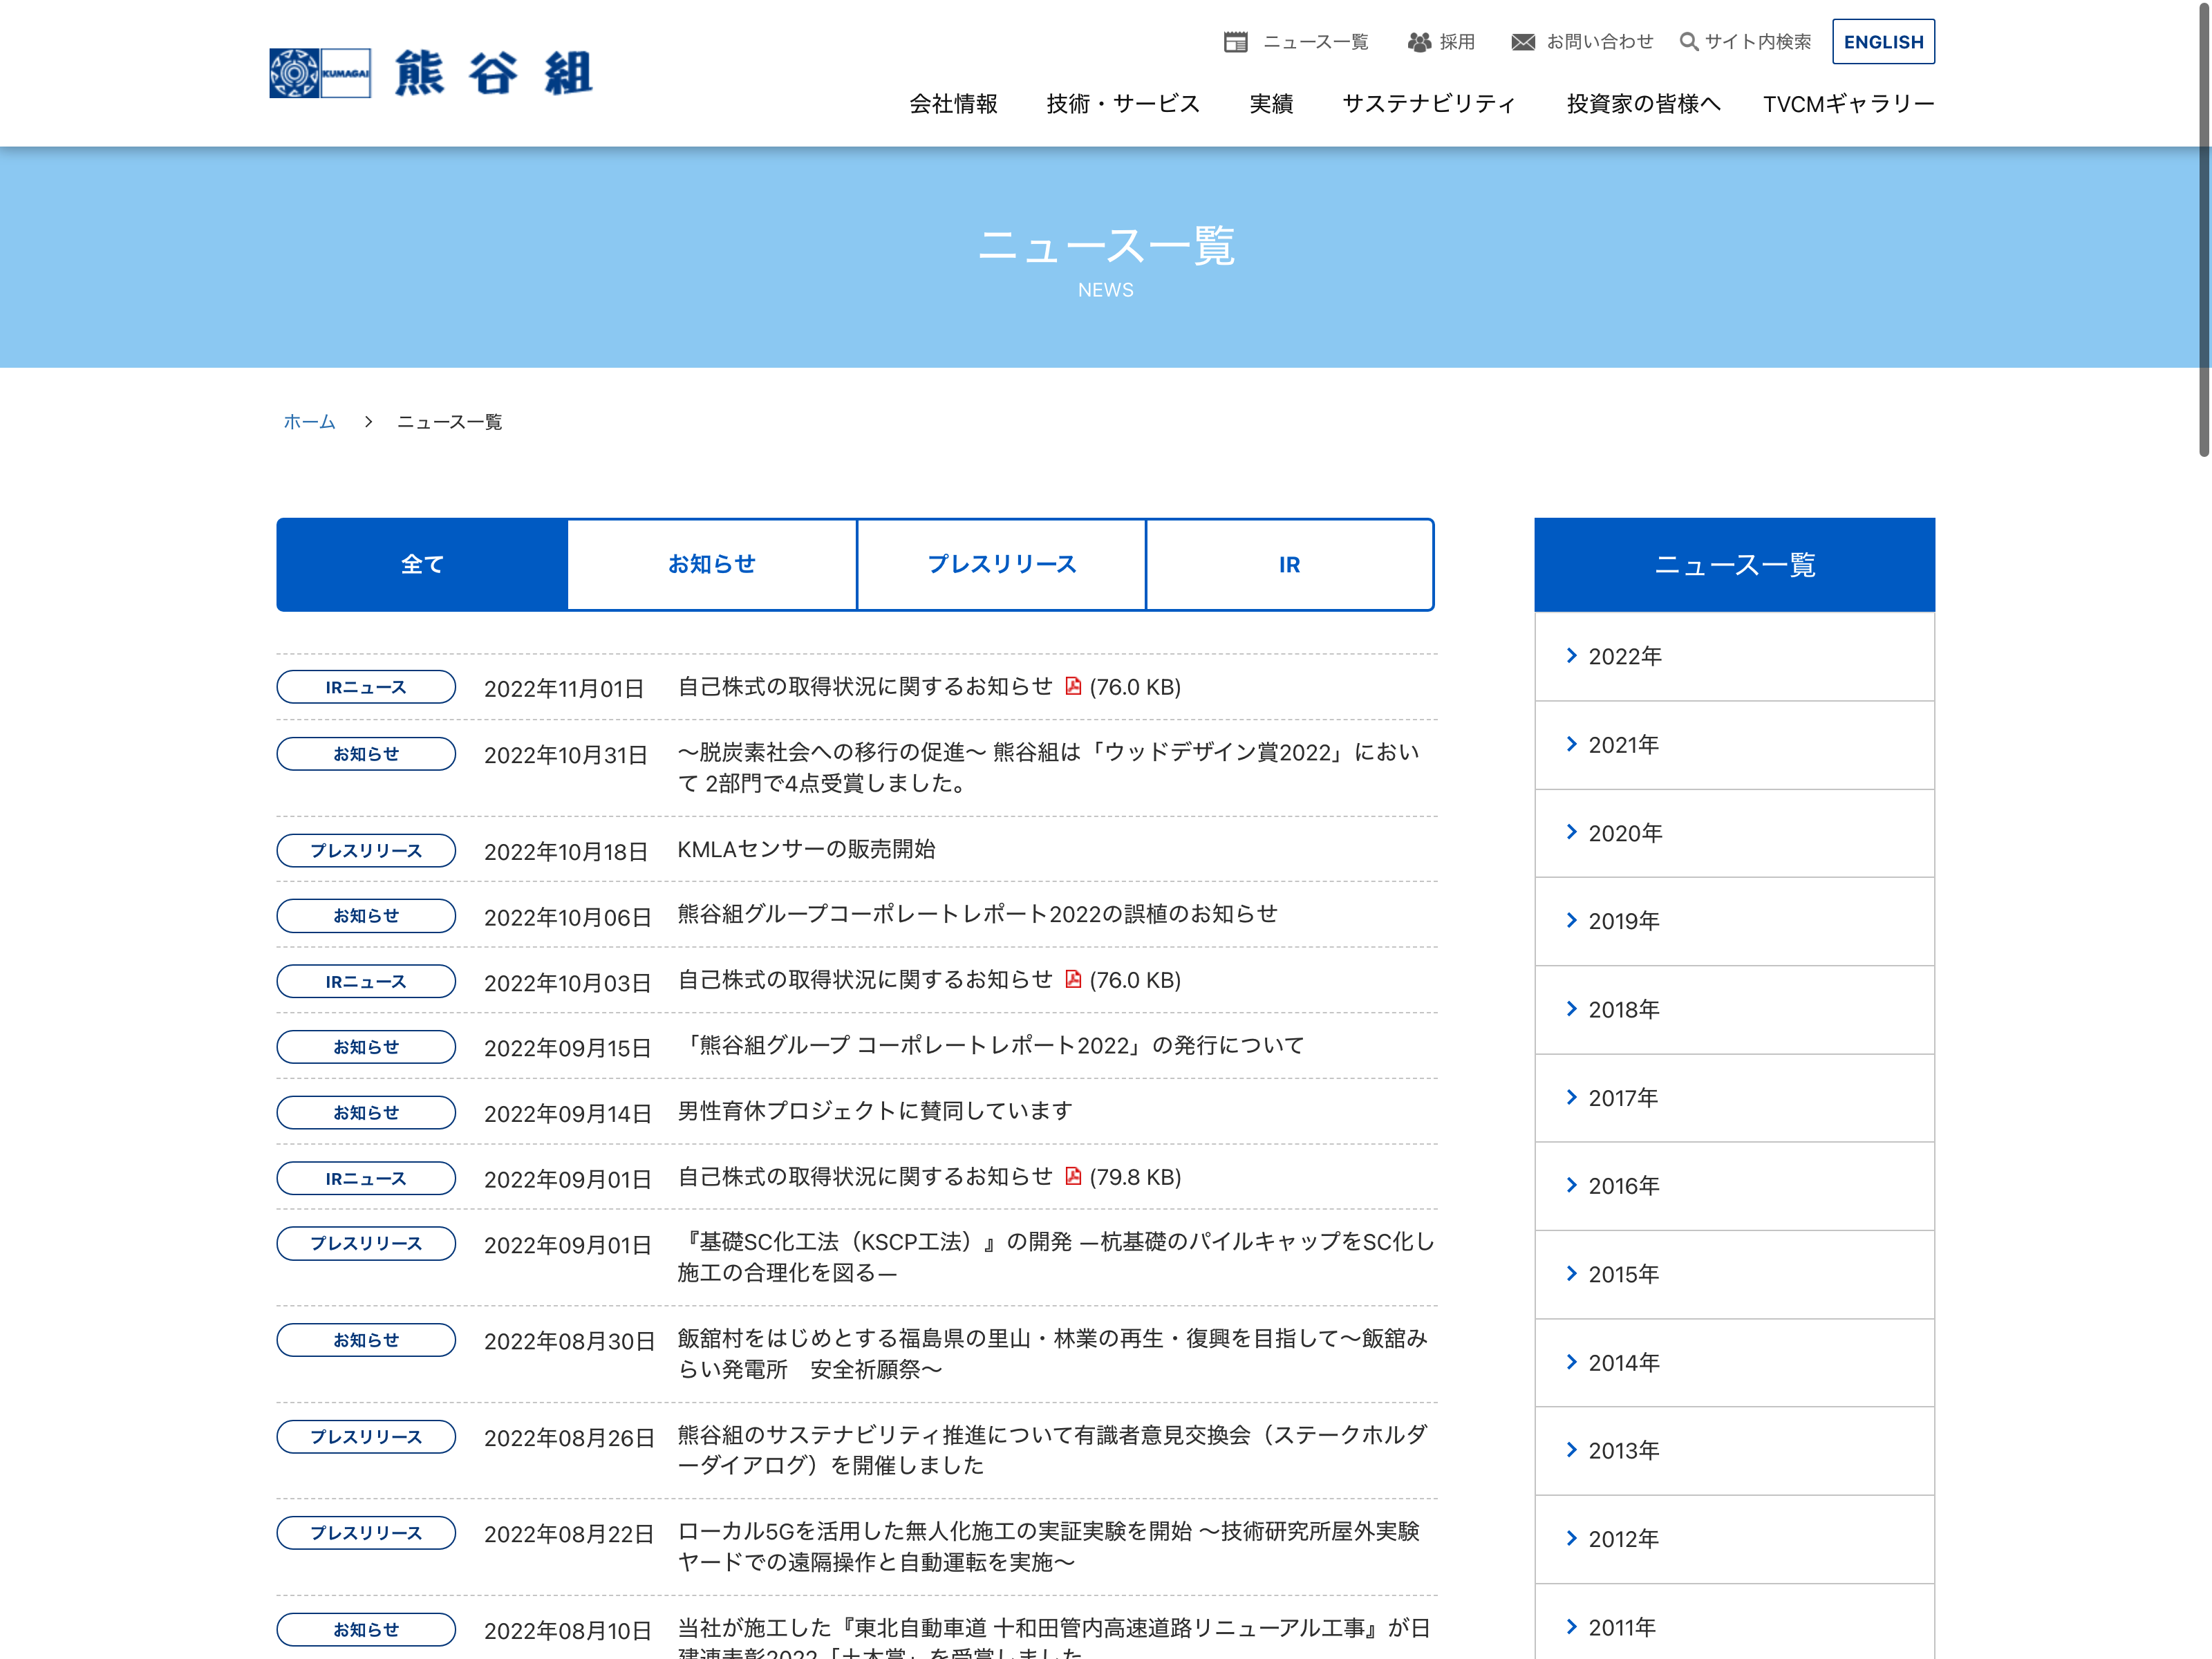Open the KMLAセンサーの販売開始 article

pos(806,849)
